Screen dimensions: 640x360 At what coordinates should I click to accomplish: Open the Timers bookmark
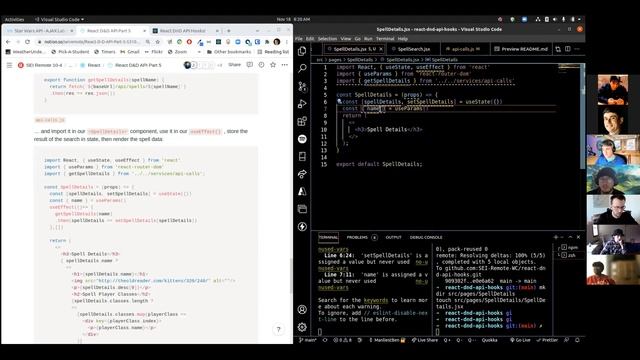pyautogui.click(x=104, y=52)
